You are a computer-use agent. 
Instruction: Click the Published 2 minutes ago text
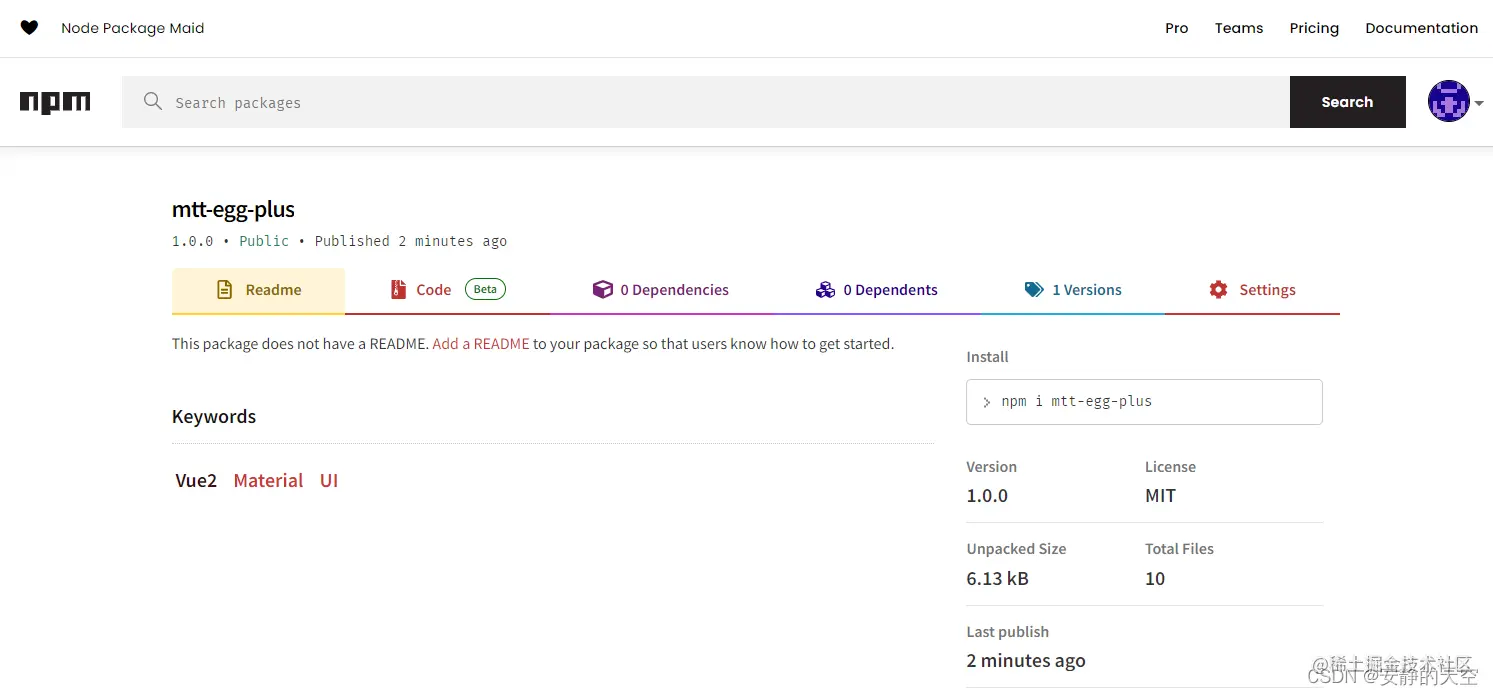(x=411, y=241)
